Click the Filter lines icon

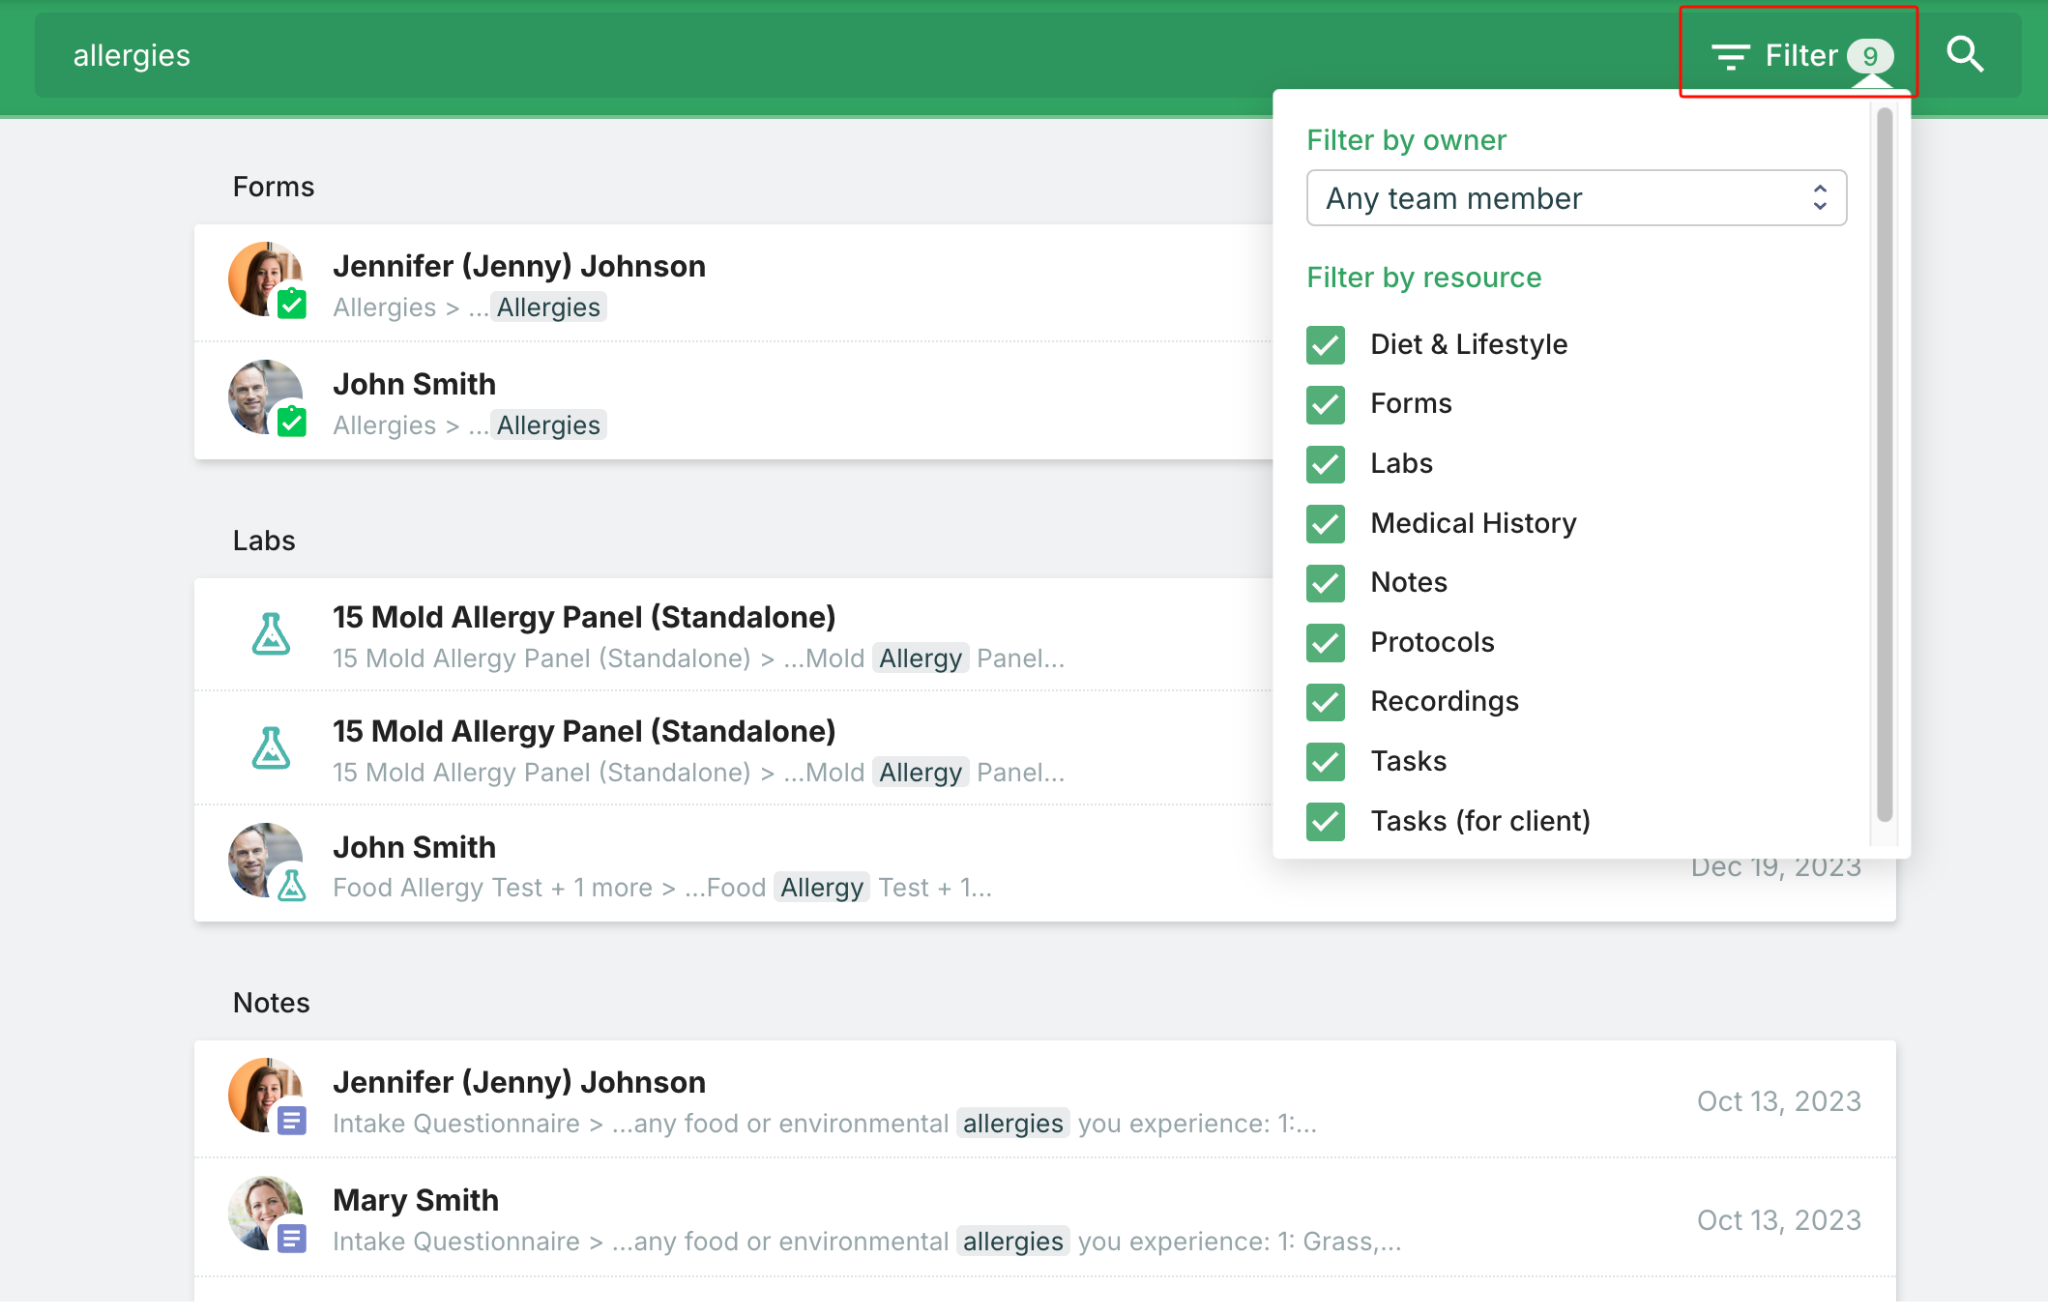(x=1730, y=57)
